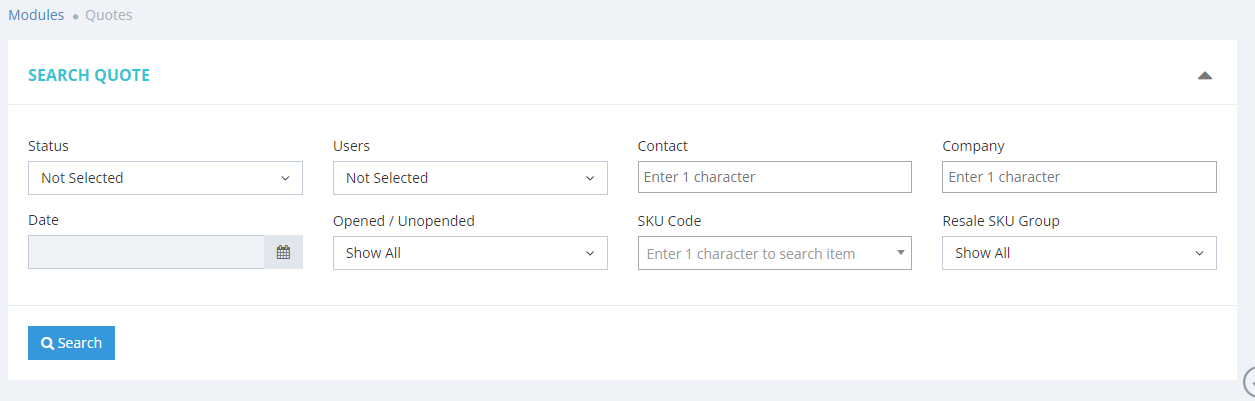Screen dimensions: 1255x401
Task: Go to Modules via breadcrumb
Action: (36, 15)
